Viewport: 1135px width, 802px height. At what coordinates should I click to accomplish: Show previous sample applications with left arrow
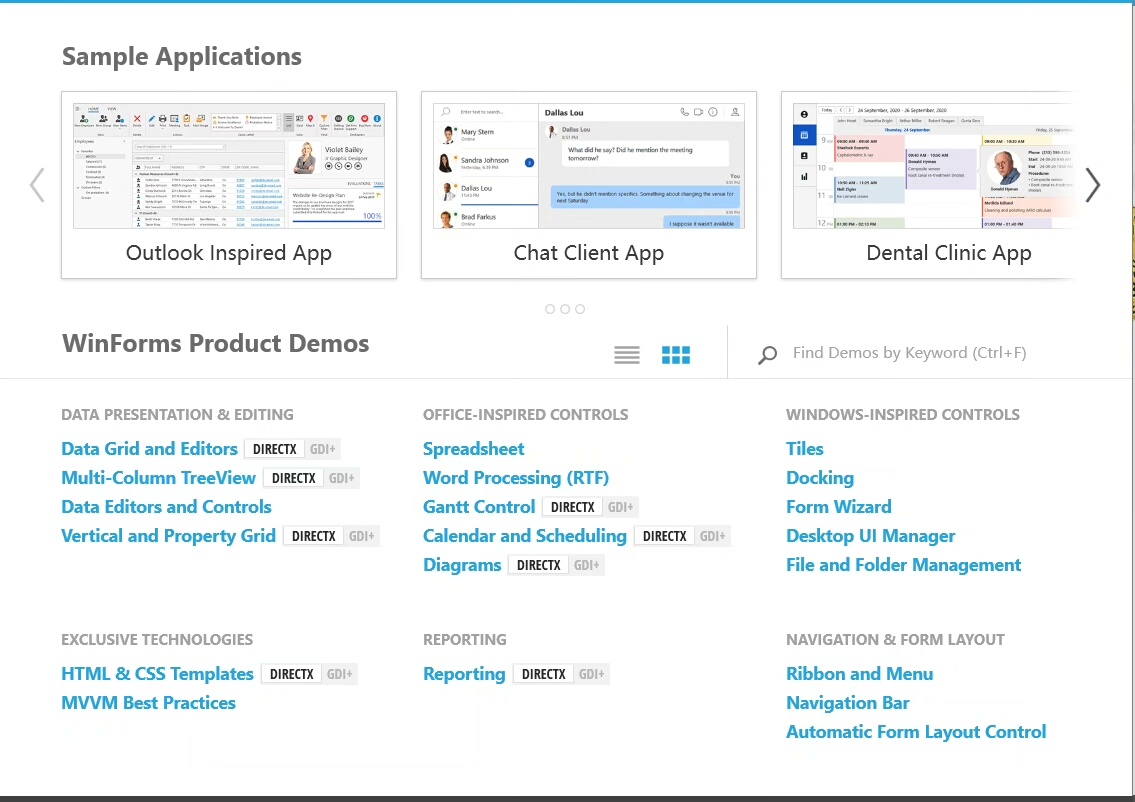[x=38, y=185]
